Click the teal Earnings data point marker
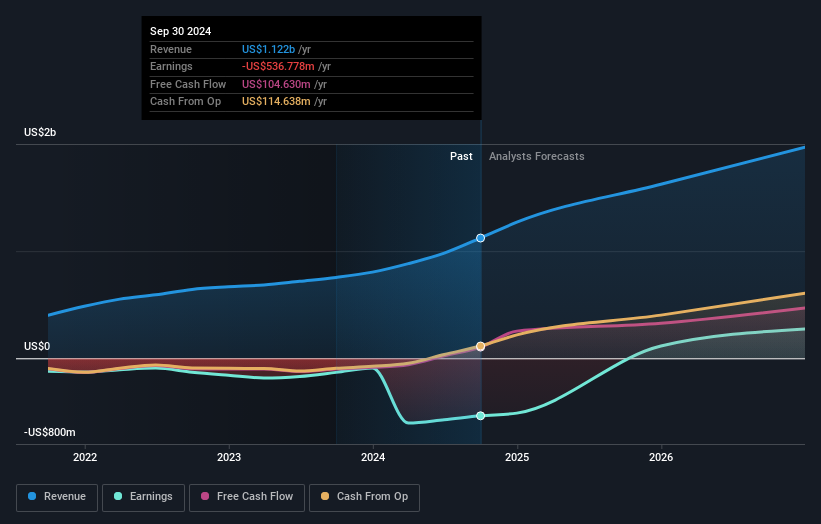821x524 pixels. click(x=480, y=416)
